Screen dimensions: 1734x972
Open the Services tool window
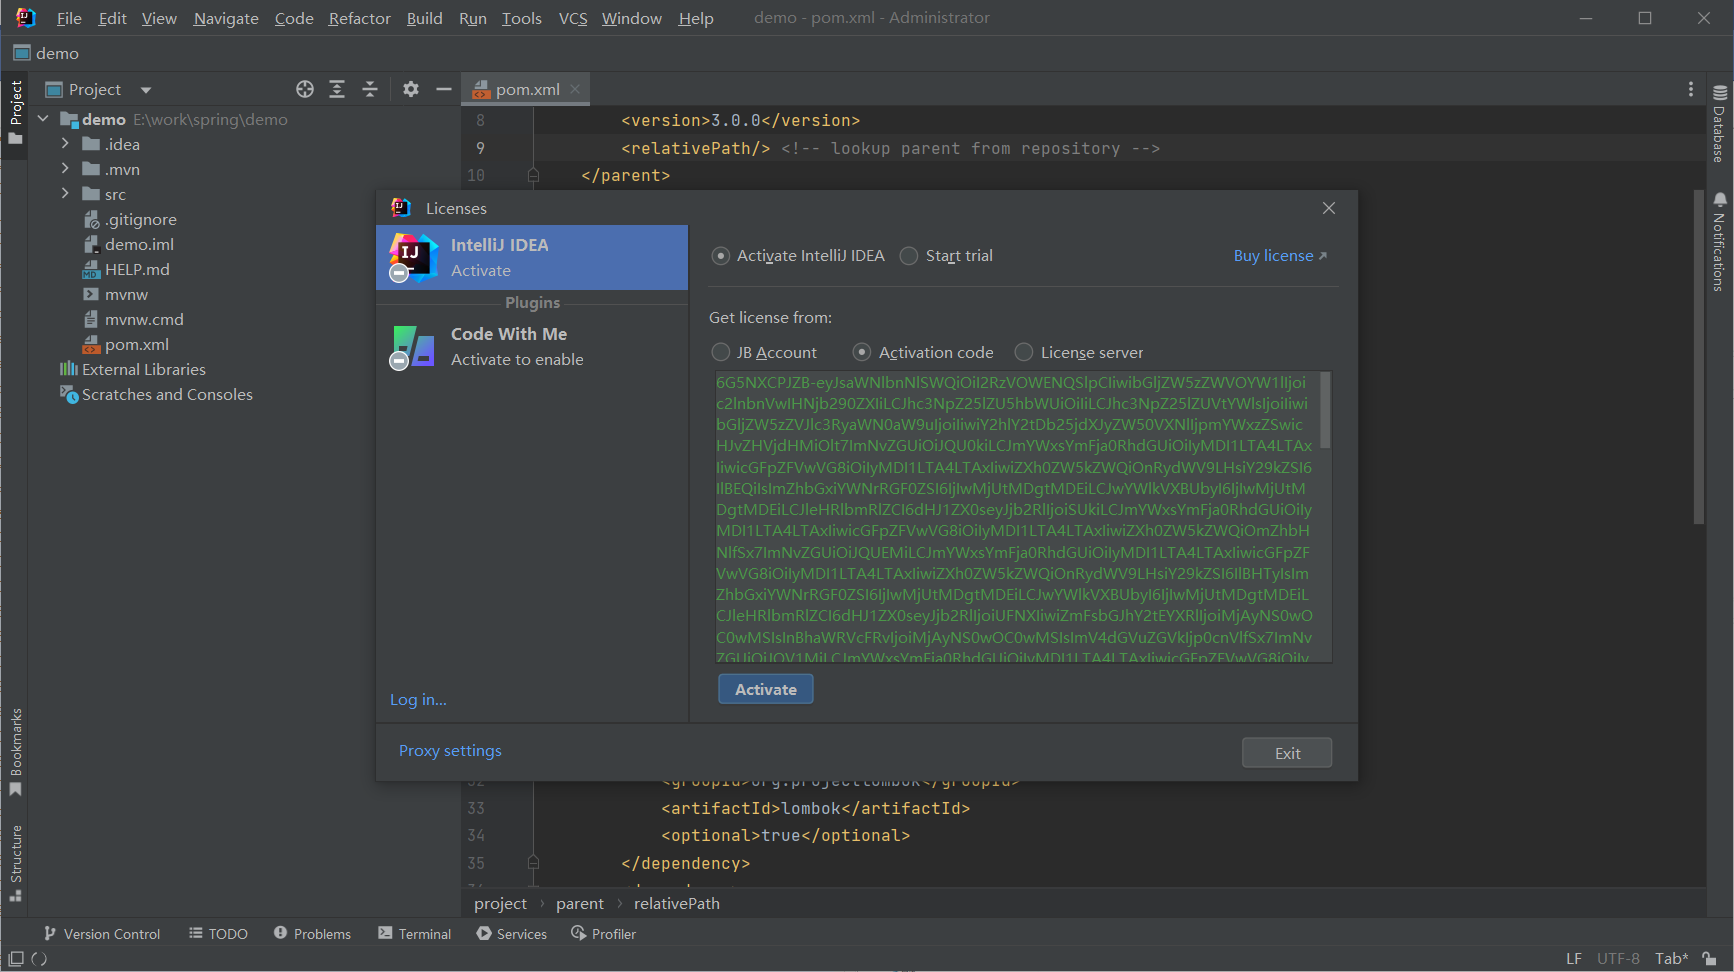[x=511, y=934]
